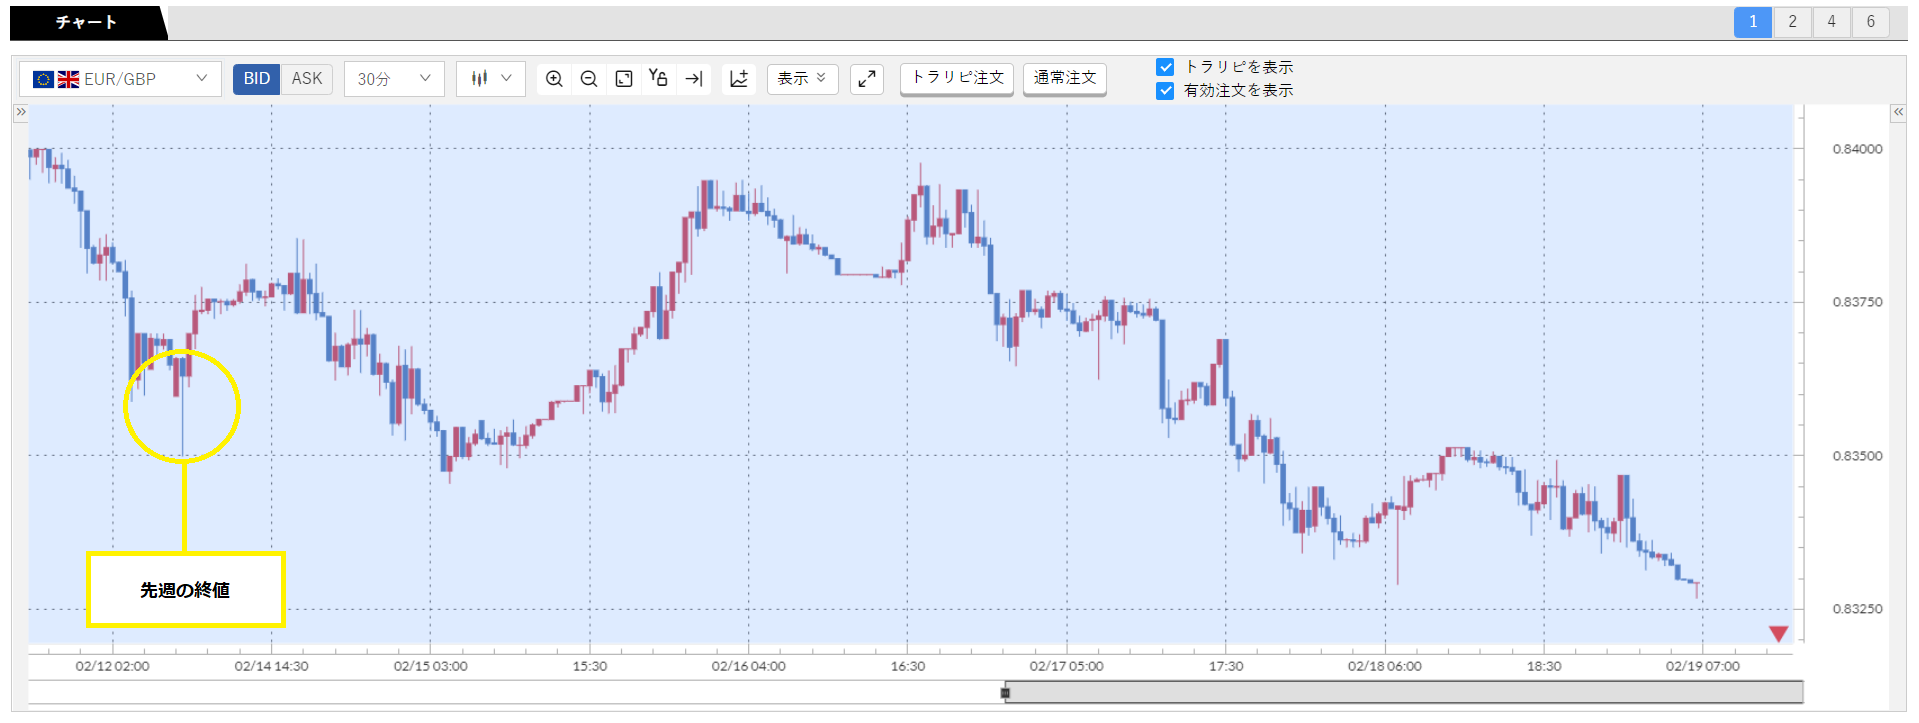Click the zoom in magnifier icon
Viewport: 1919px width, 723px height.
(x=554, y=78)
